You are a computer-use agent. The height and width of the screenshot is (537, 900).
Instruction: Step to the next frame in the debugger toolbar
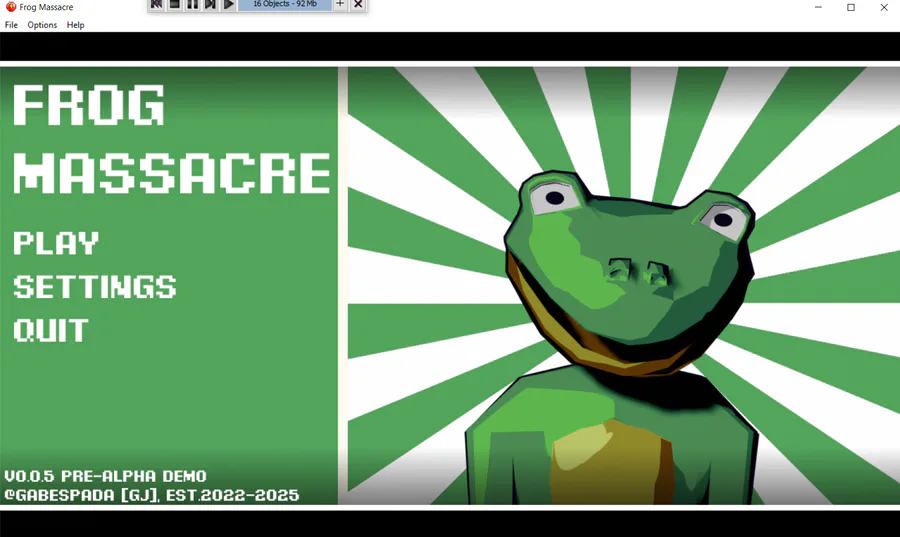click(210, 4)
